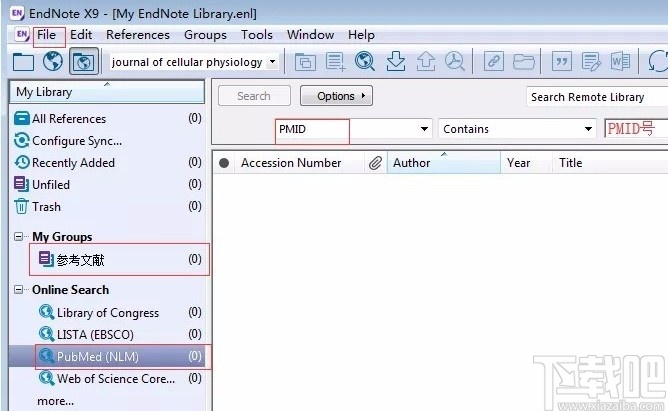Open the Groups menu
The width and height of the screenshot is (668, 411).
pos(205,34)
